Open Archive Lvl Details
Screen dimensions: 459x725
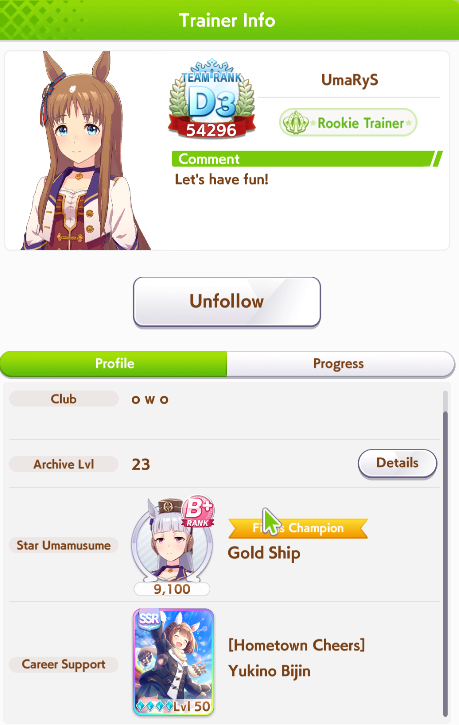(x=397, y=463)
